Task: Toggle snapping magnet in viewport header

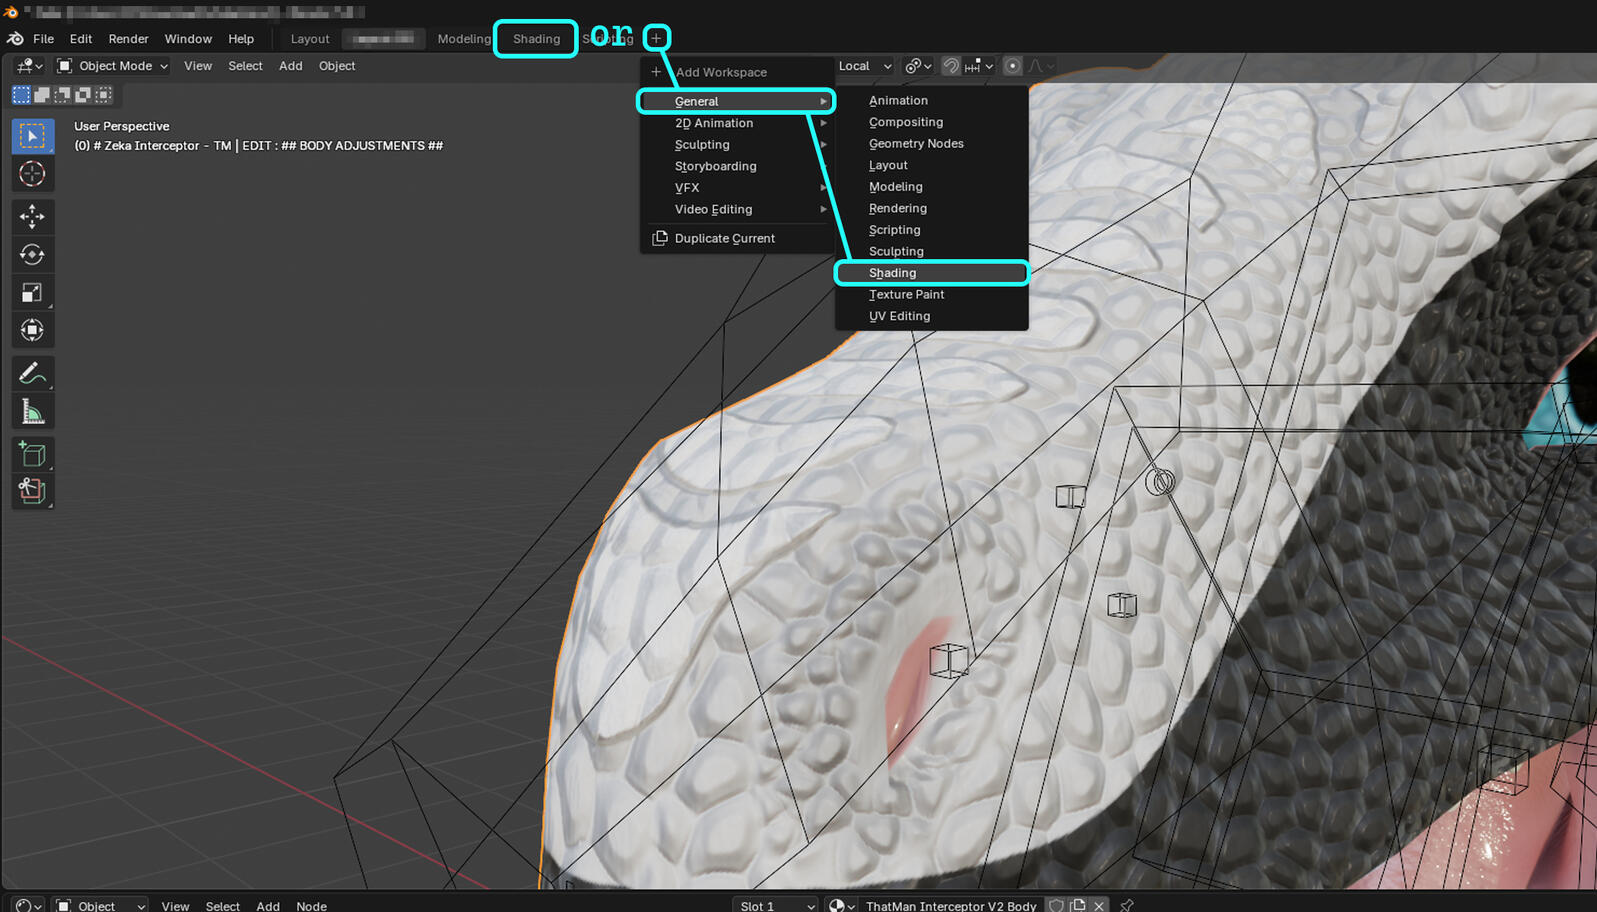Action: pyautogui.click(x=950, y=66)
